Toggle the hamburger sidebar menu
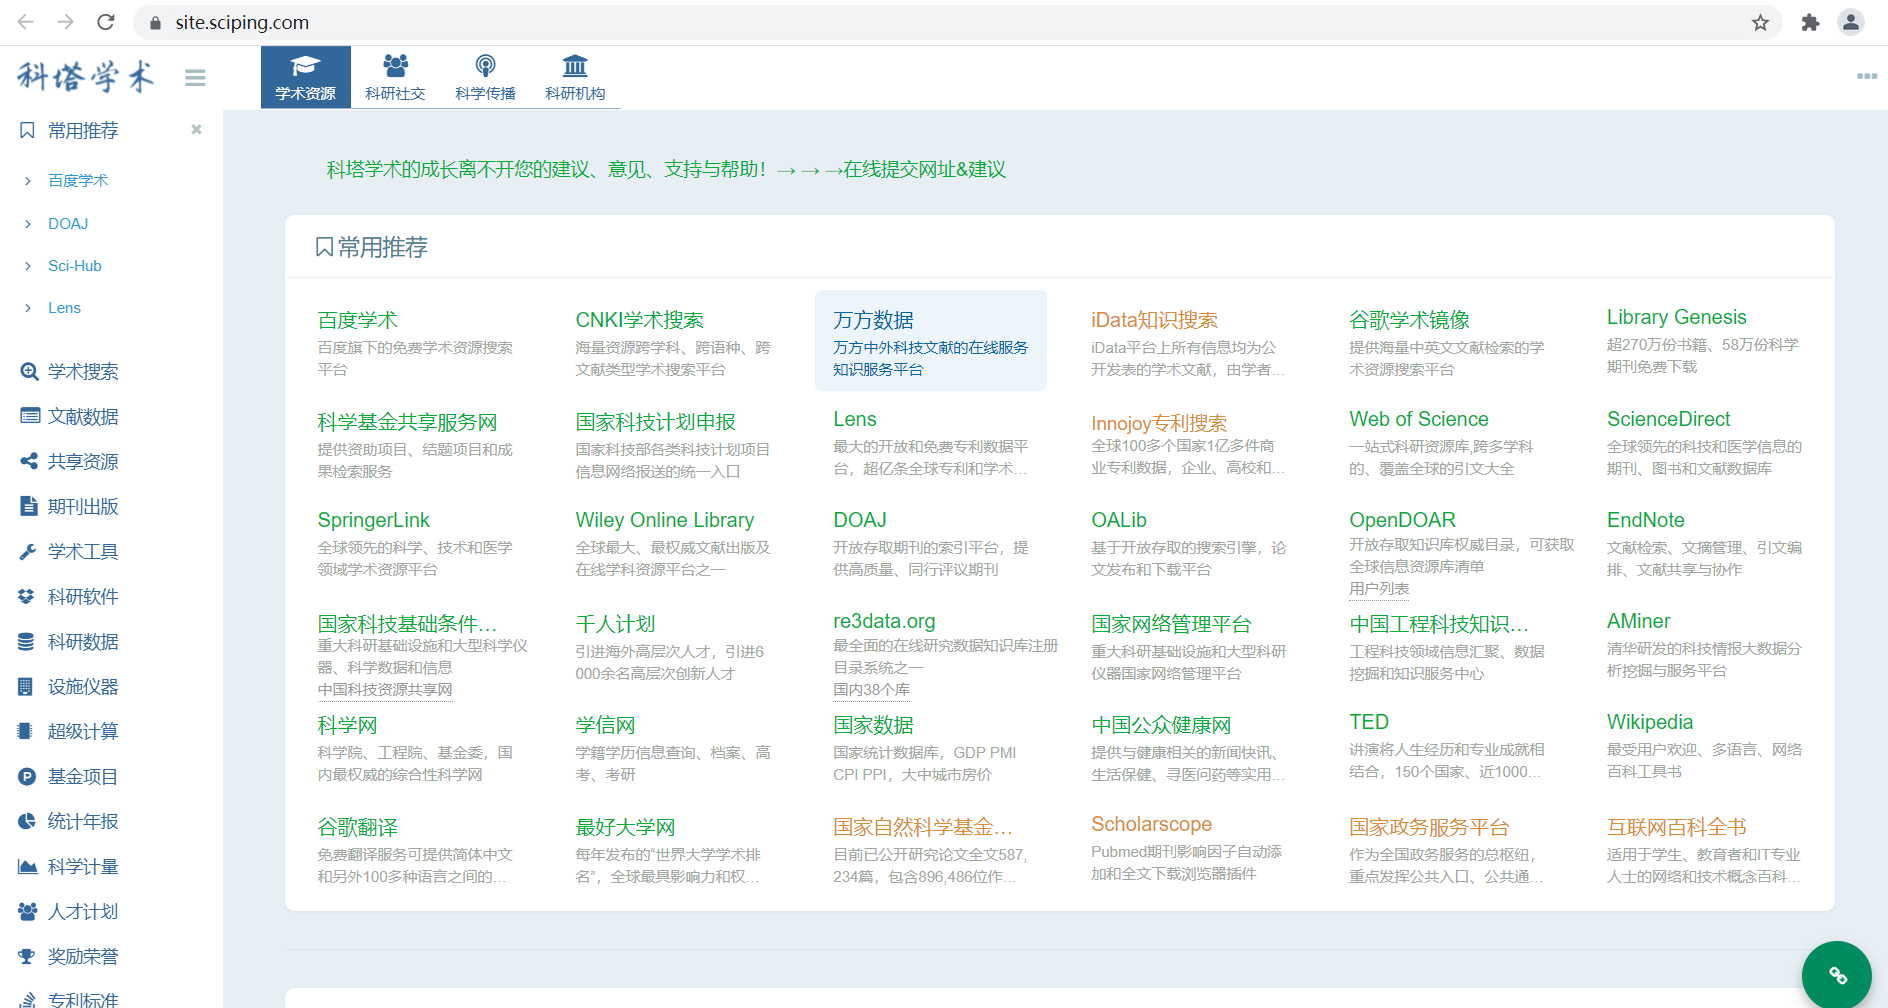 [x=195, y=77]
